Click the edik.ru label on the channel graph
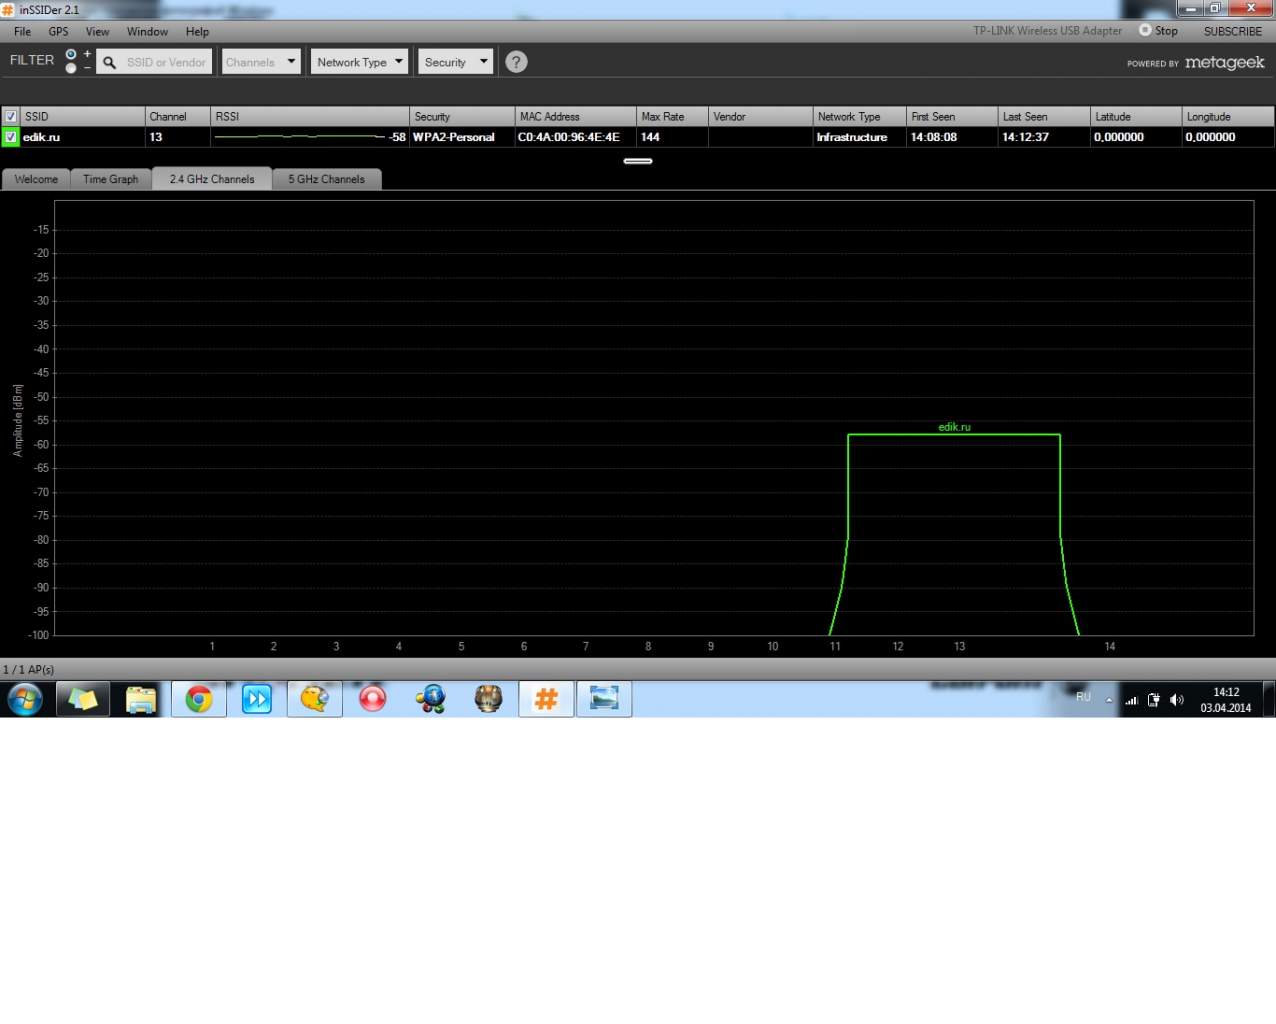Viewport: 1276px width, 1024px height. (954, 427)
